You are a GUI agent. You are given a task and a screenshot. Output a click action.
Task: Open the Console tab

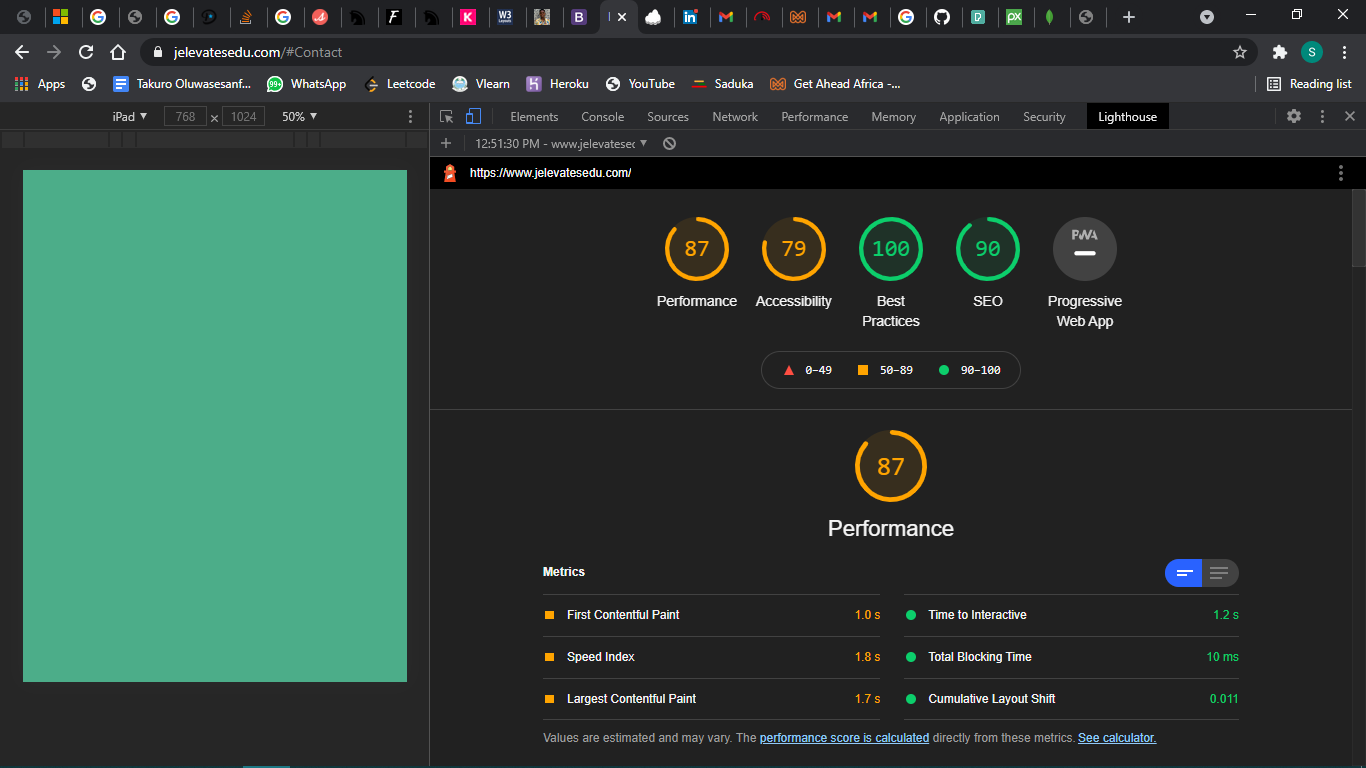(x=602, y=117)
